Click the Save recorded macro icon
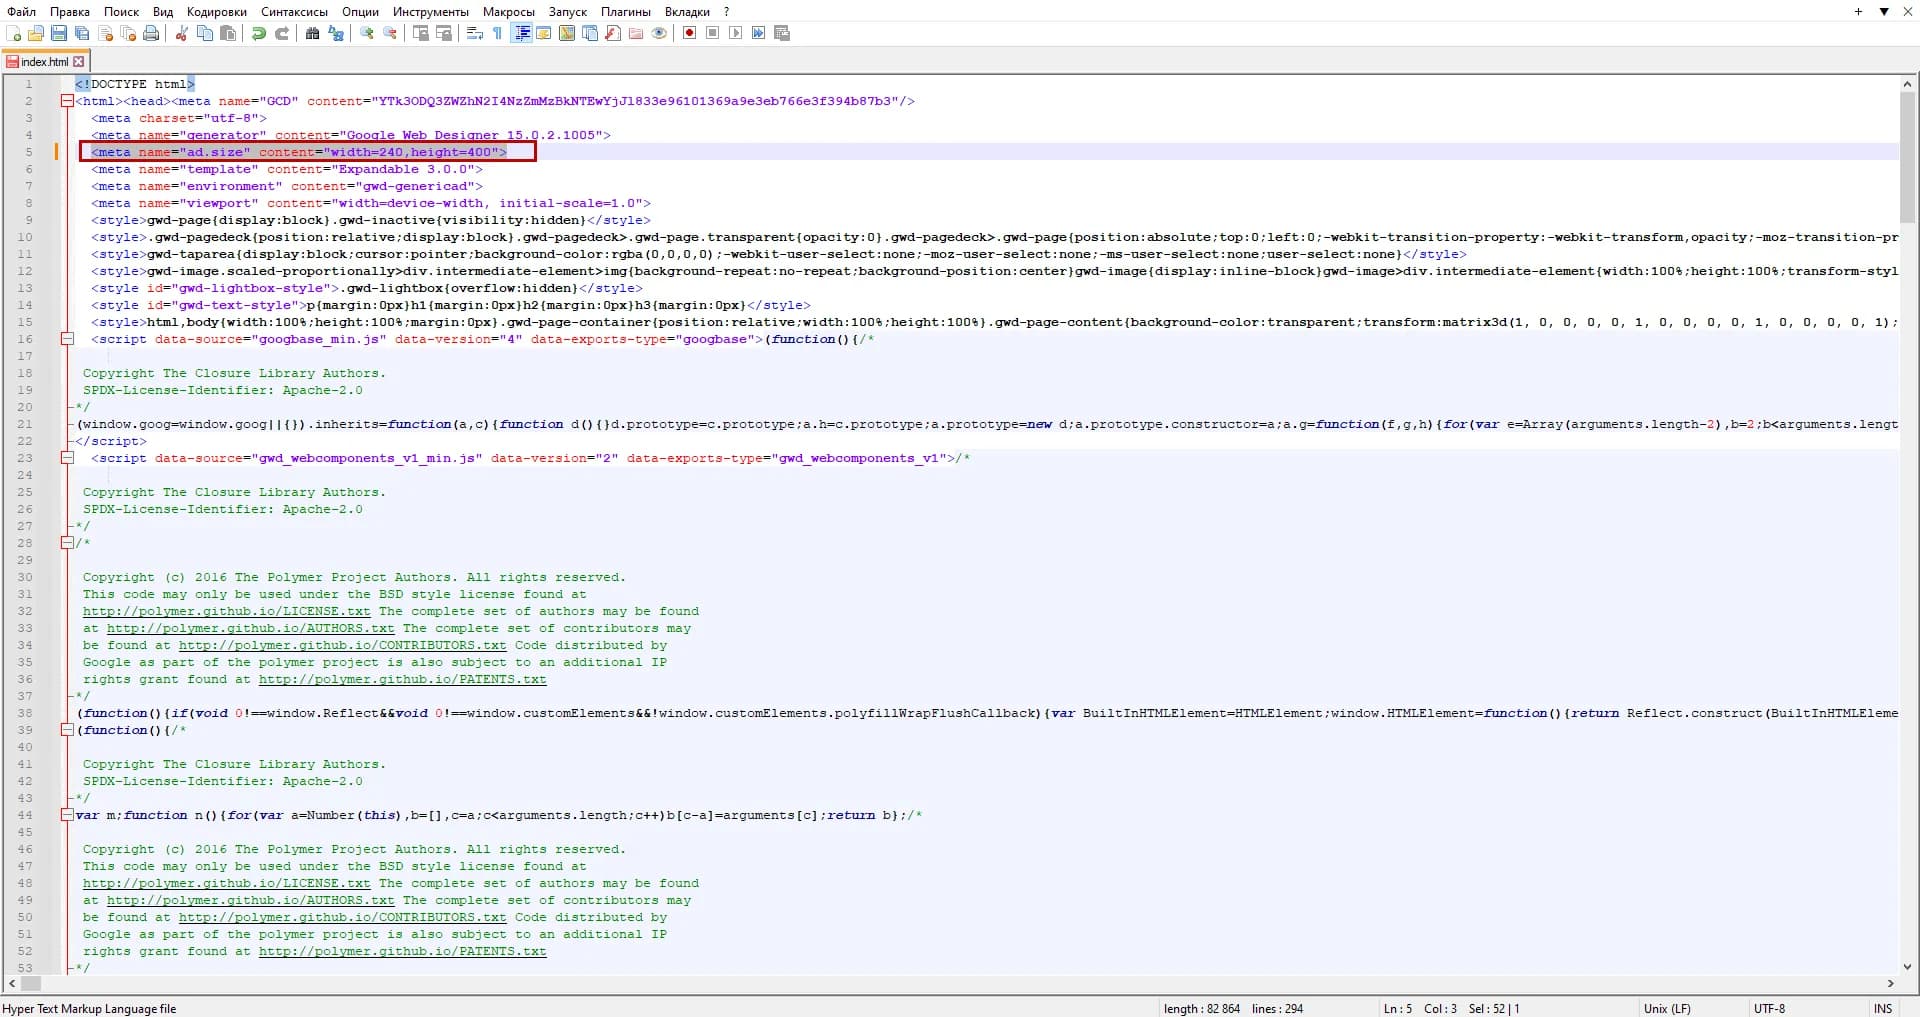The height and width of the screenshot is (1017, 1920). (x=782, y=33)
